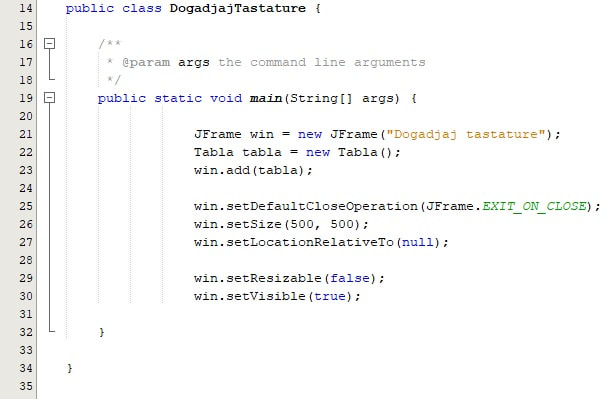Click the 'null' keyword on line 27
609x399 pixels.
click(418, 242)
